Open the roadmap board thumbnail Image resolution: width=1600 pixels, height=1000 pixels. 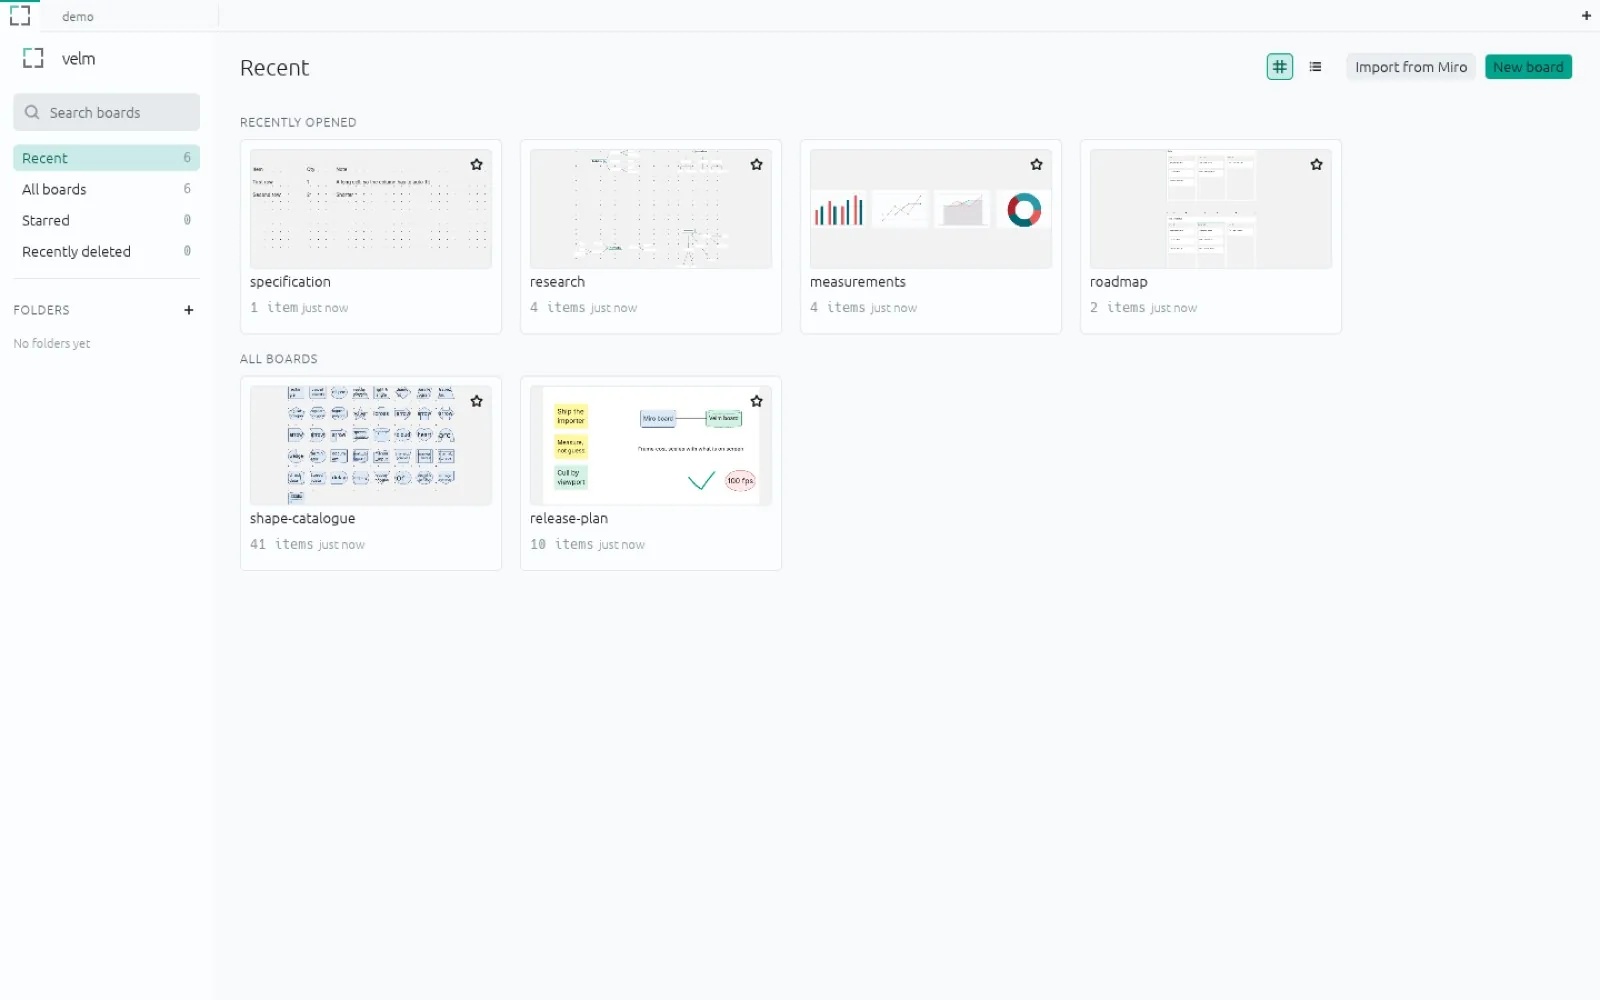[1211, 209]
